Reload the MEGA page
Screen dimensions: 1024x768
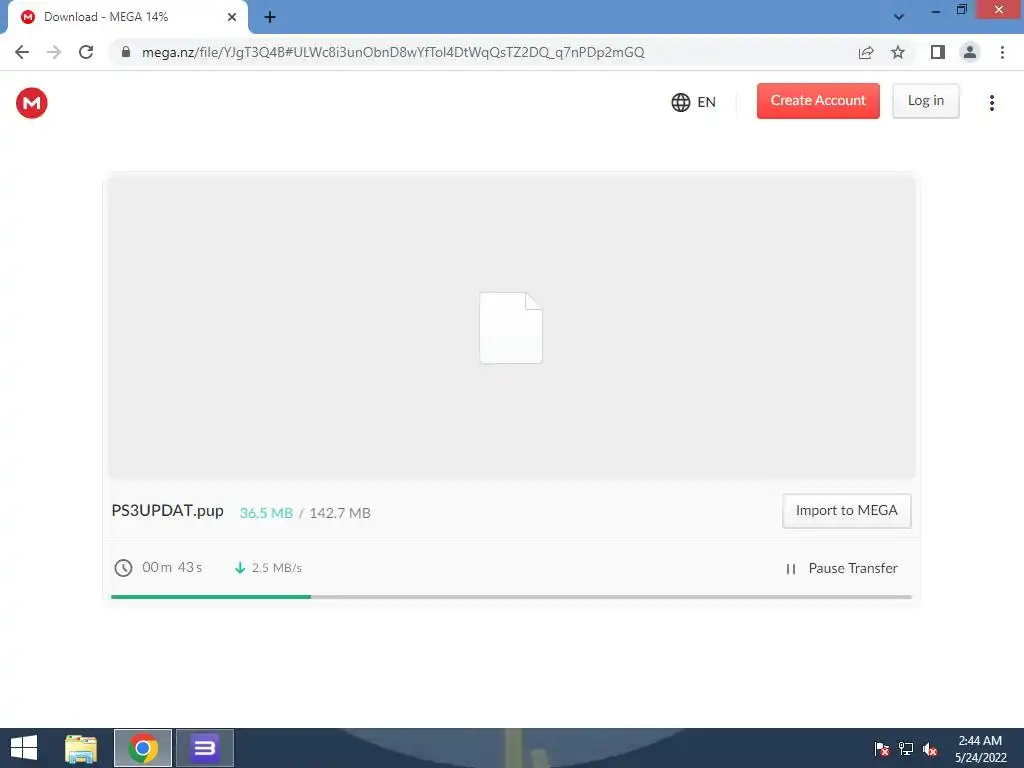[86, 52]
